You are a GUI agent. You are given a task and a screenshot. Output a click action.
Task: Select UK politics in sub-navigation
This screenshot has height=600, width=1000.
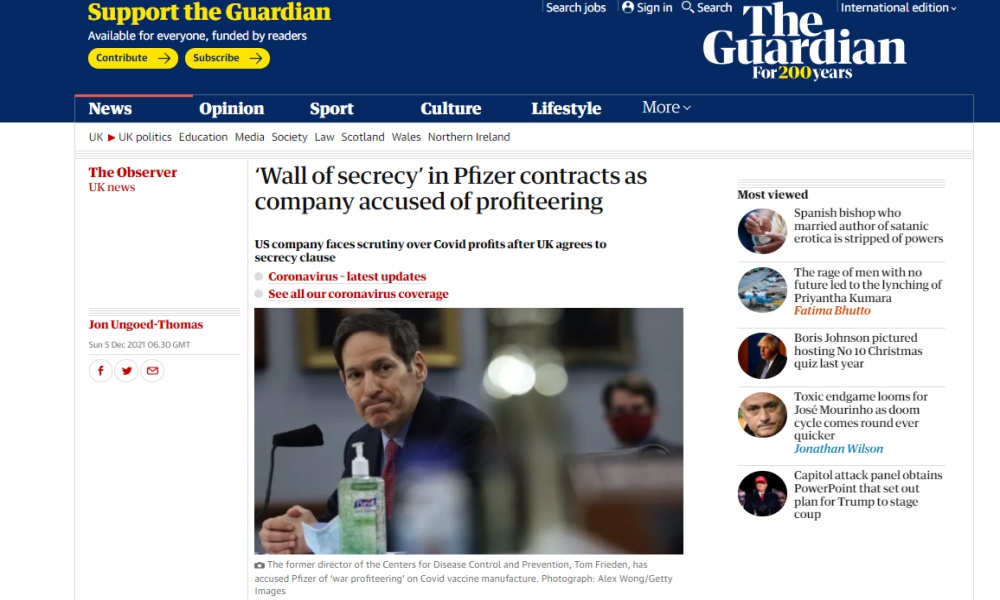click(x=145, y=137)
